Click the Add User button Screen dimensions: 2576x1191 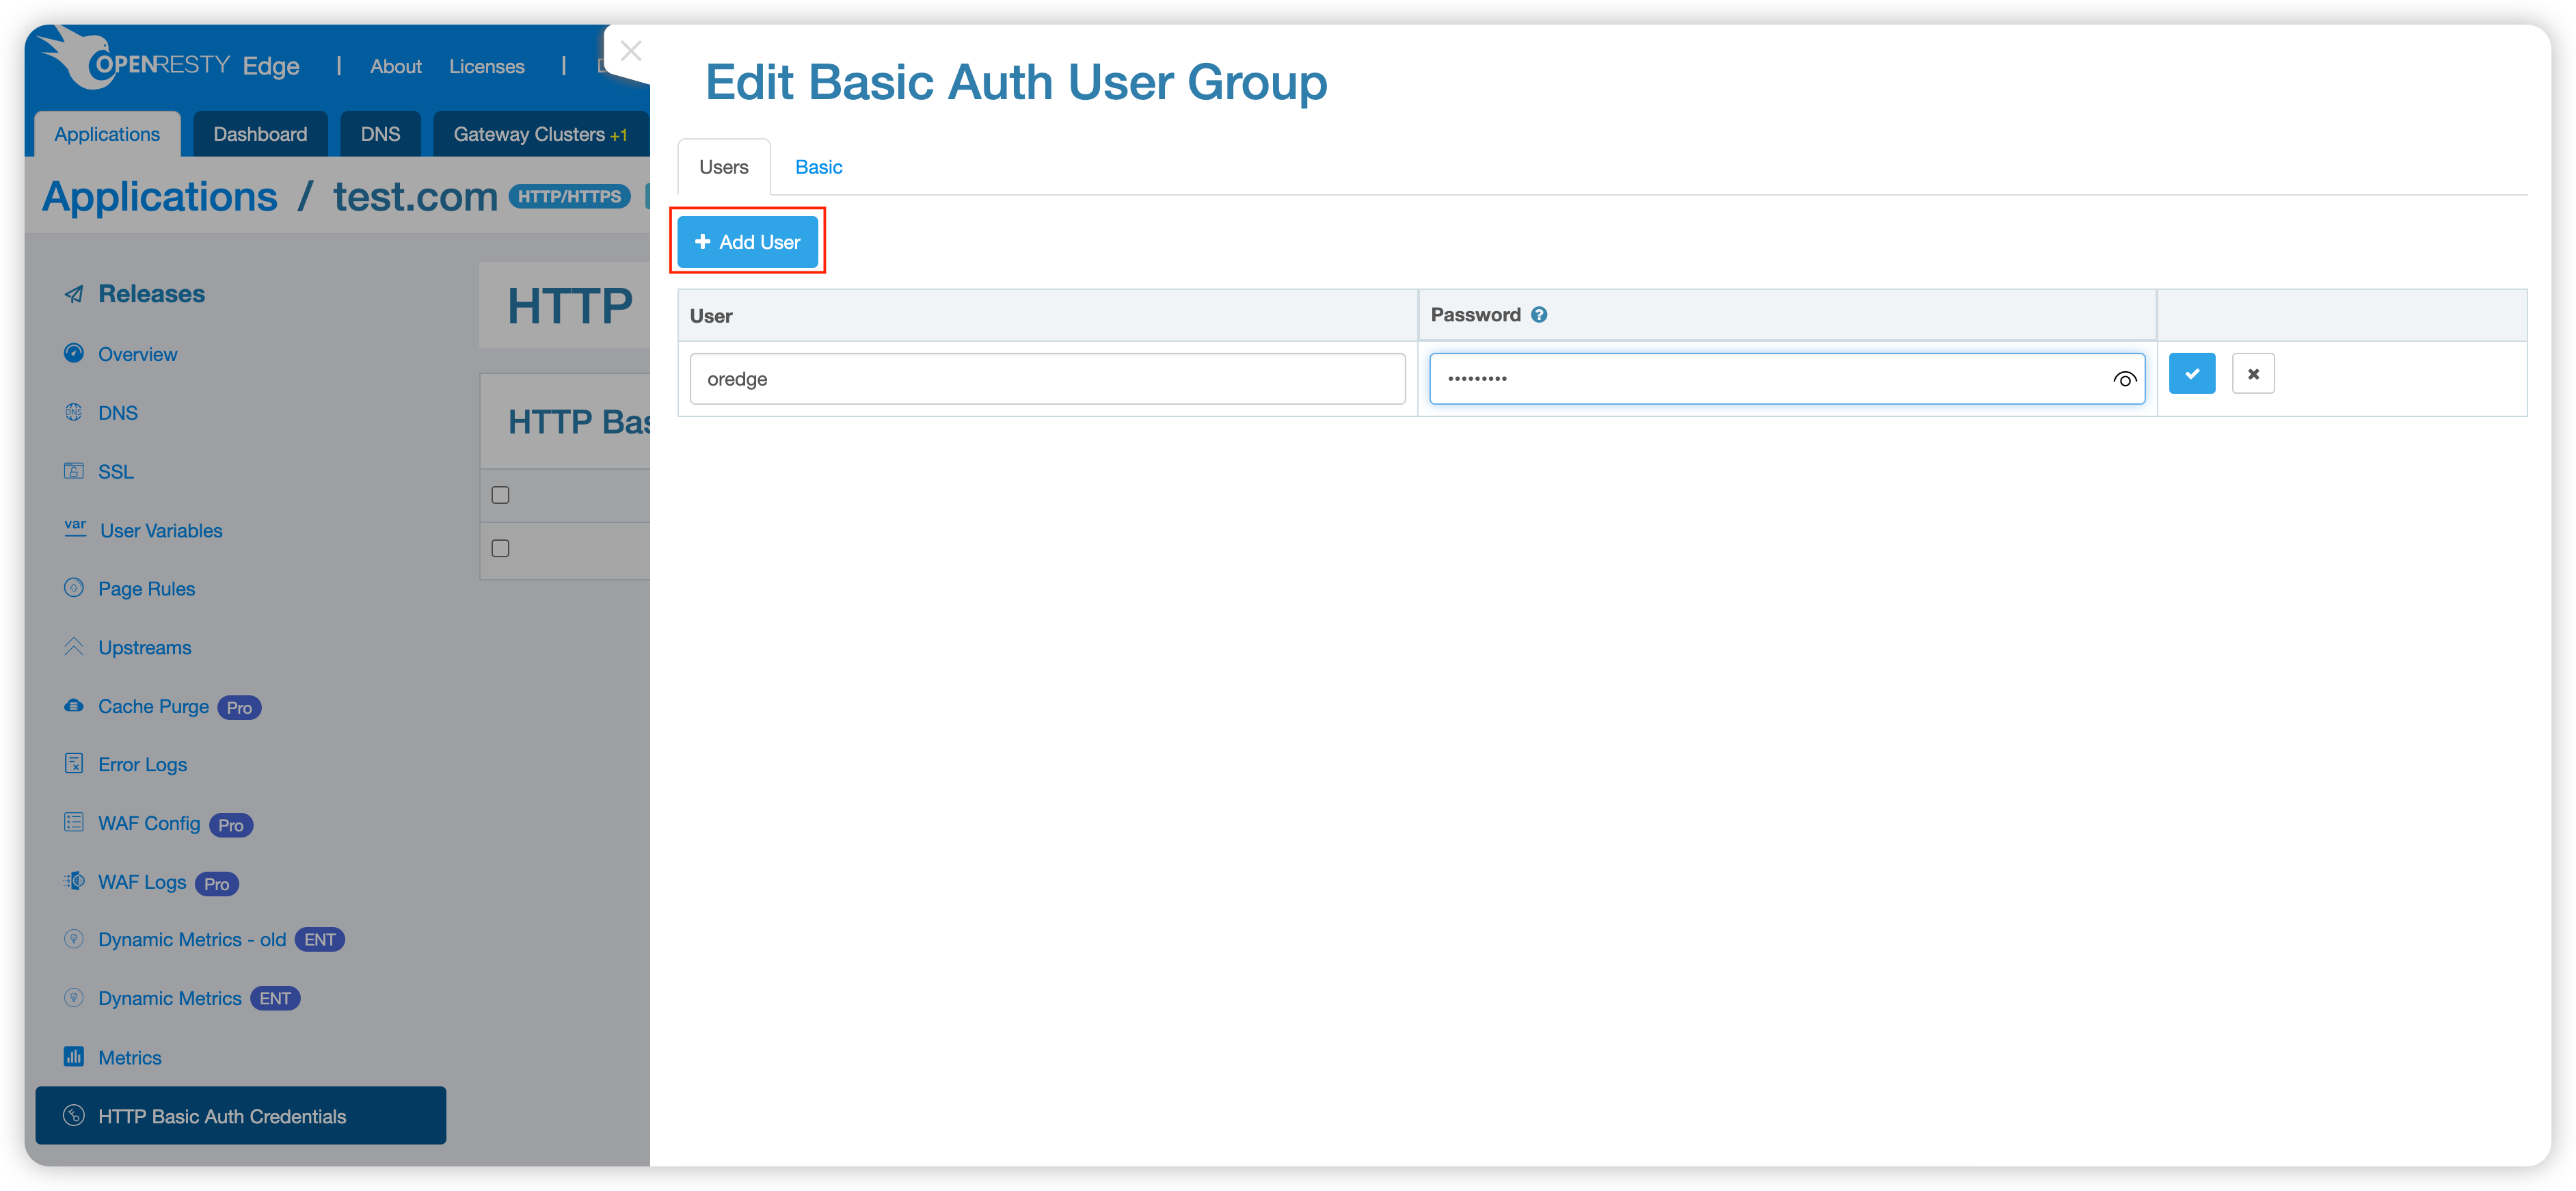[747, 242]
